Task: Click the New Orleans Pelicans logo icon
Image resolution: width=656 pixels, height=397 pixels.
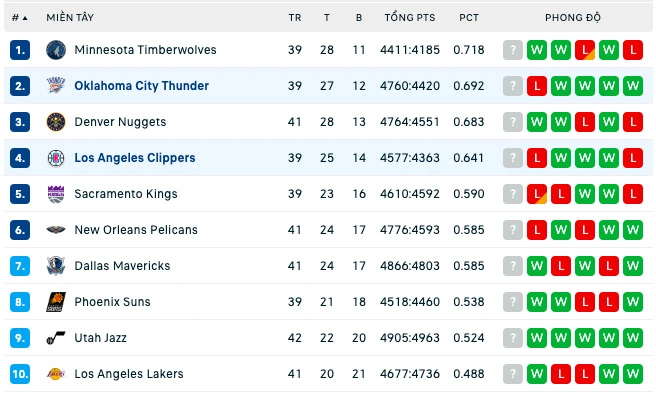Action: tap(56, 230)
